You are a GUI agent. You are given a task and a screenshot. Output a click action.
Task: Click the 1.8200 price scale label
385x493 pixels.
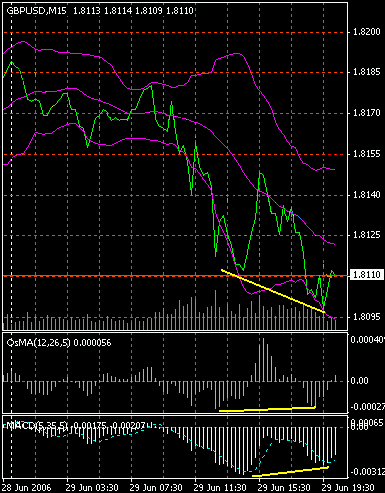tap(367, 32)
